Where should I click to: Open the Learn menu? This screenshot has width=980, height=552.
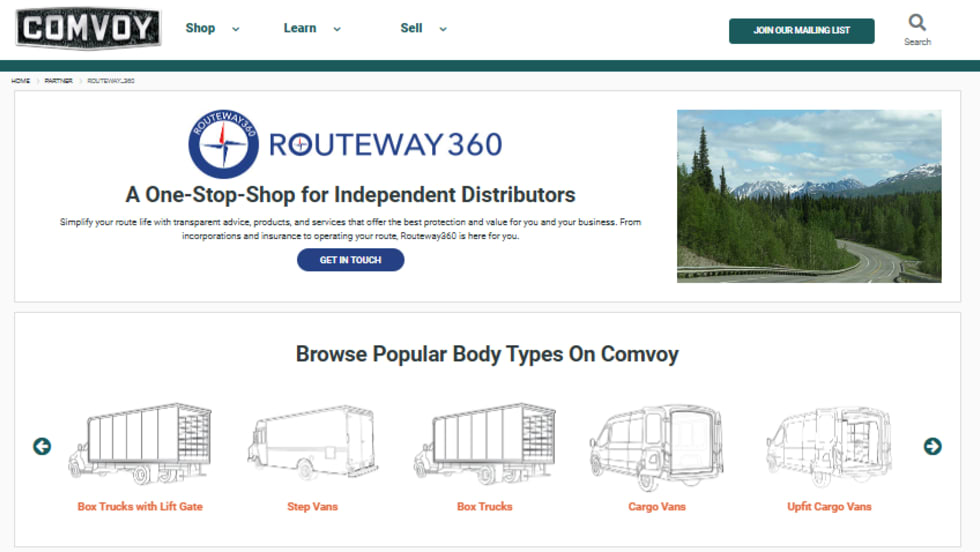coord(300,28)
